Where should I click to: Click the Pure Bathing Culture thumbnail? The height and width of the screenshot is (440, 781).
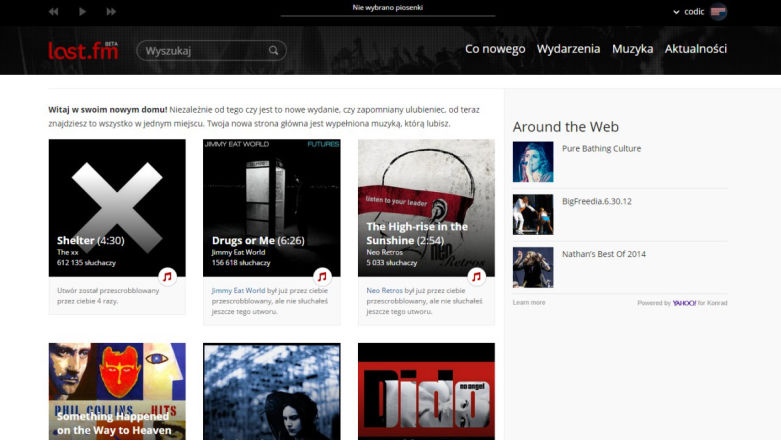(533, 162)
